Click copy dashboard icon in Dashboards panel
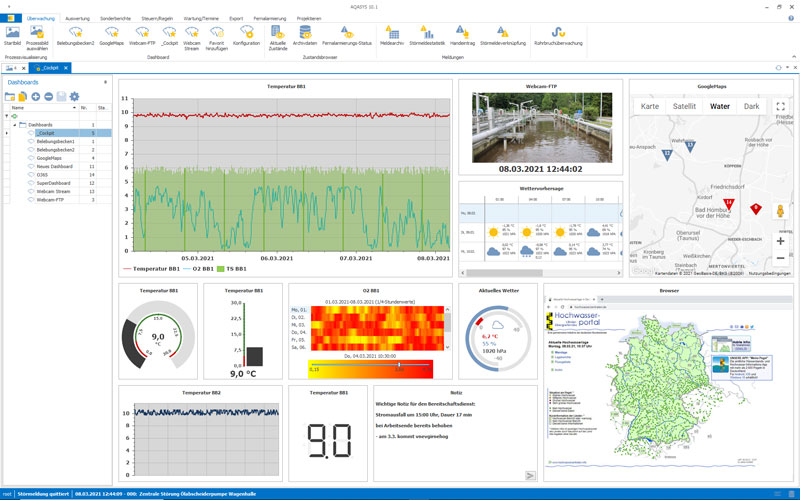The height and width of the screenshot is (500, 800). pyautogui.click(x=22, y=96)
